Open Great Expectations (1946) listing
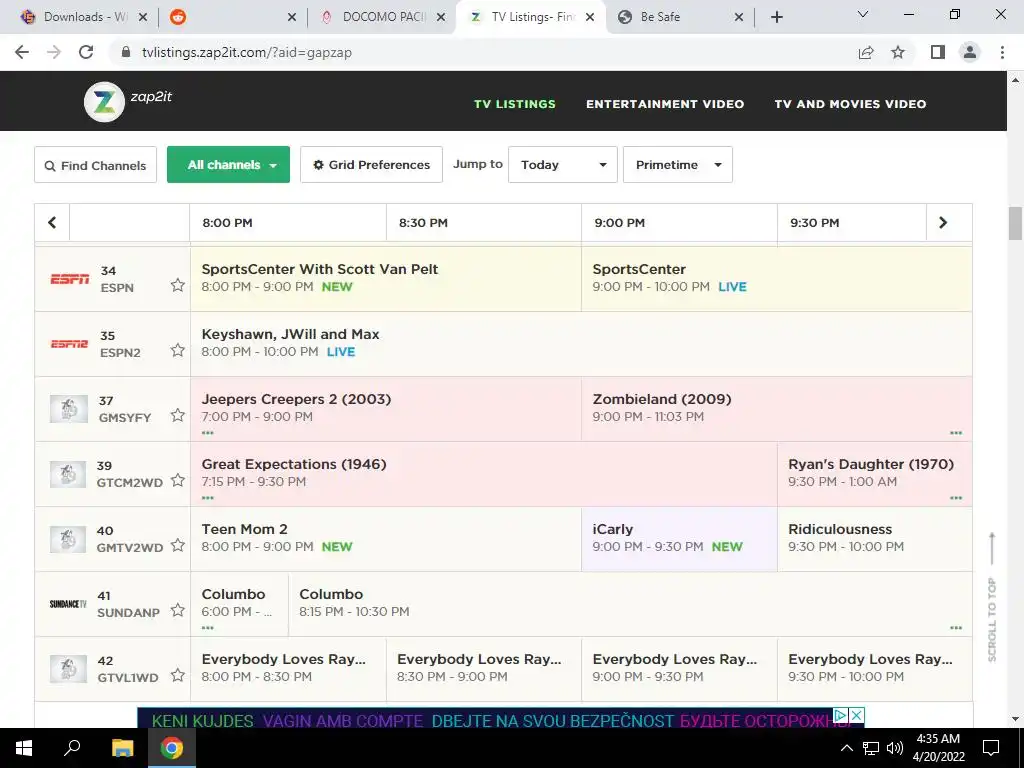The width and height of the screenshot is (1024, 768). point(484,474)
